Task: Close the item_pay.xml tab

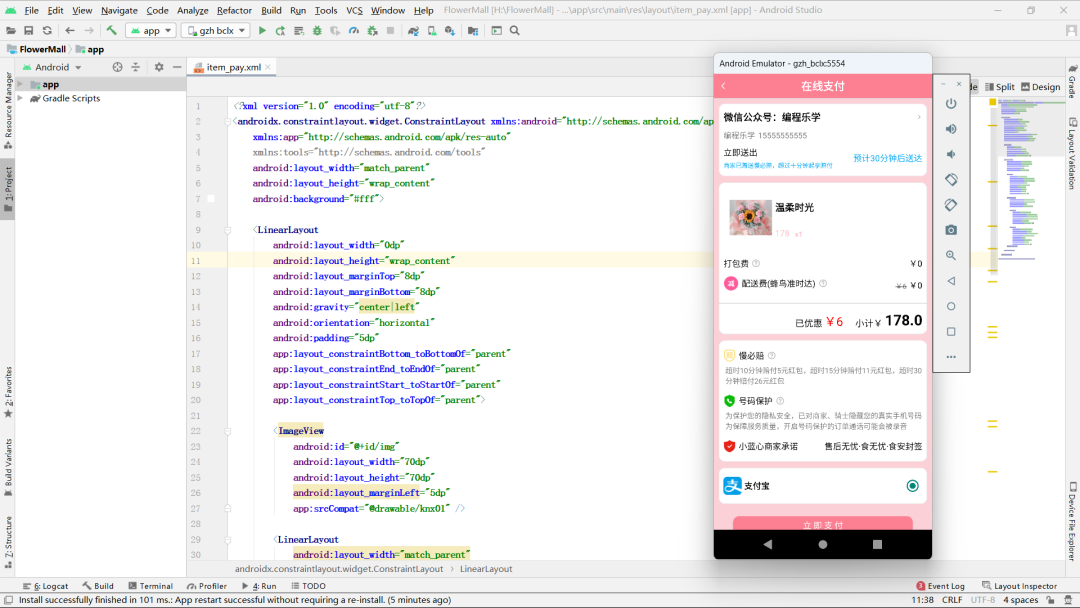Action: [268, 67]
